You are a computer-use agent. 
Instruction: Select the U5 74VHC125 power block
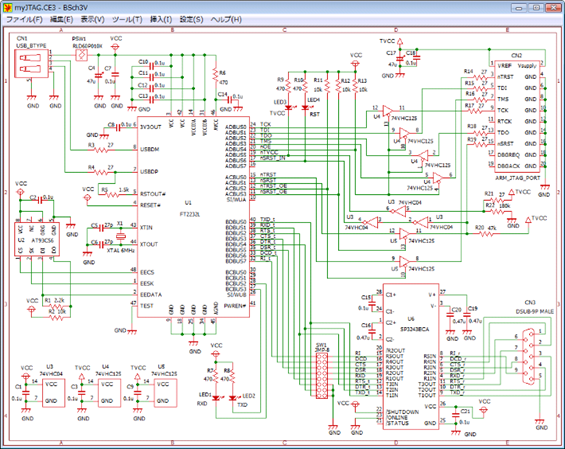tap(165, 393)
